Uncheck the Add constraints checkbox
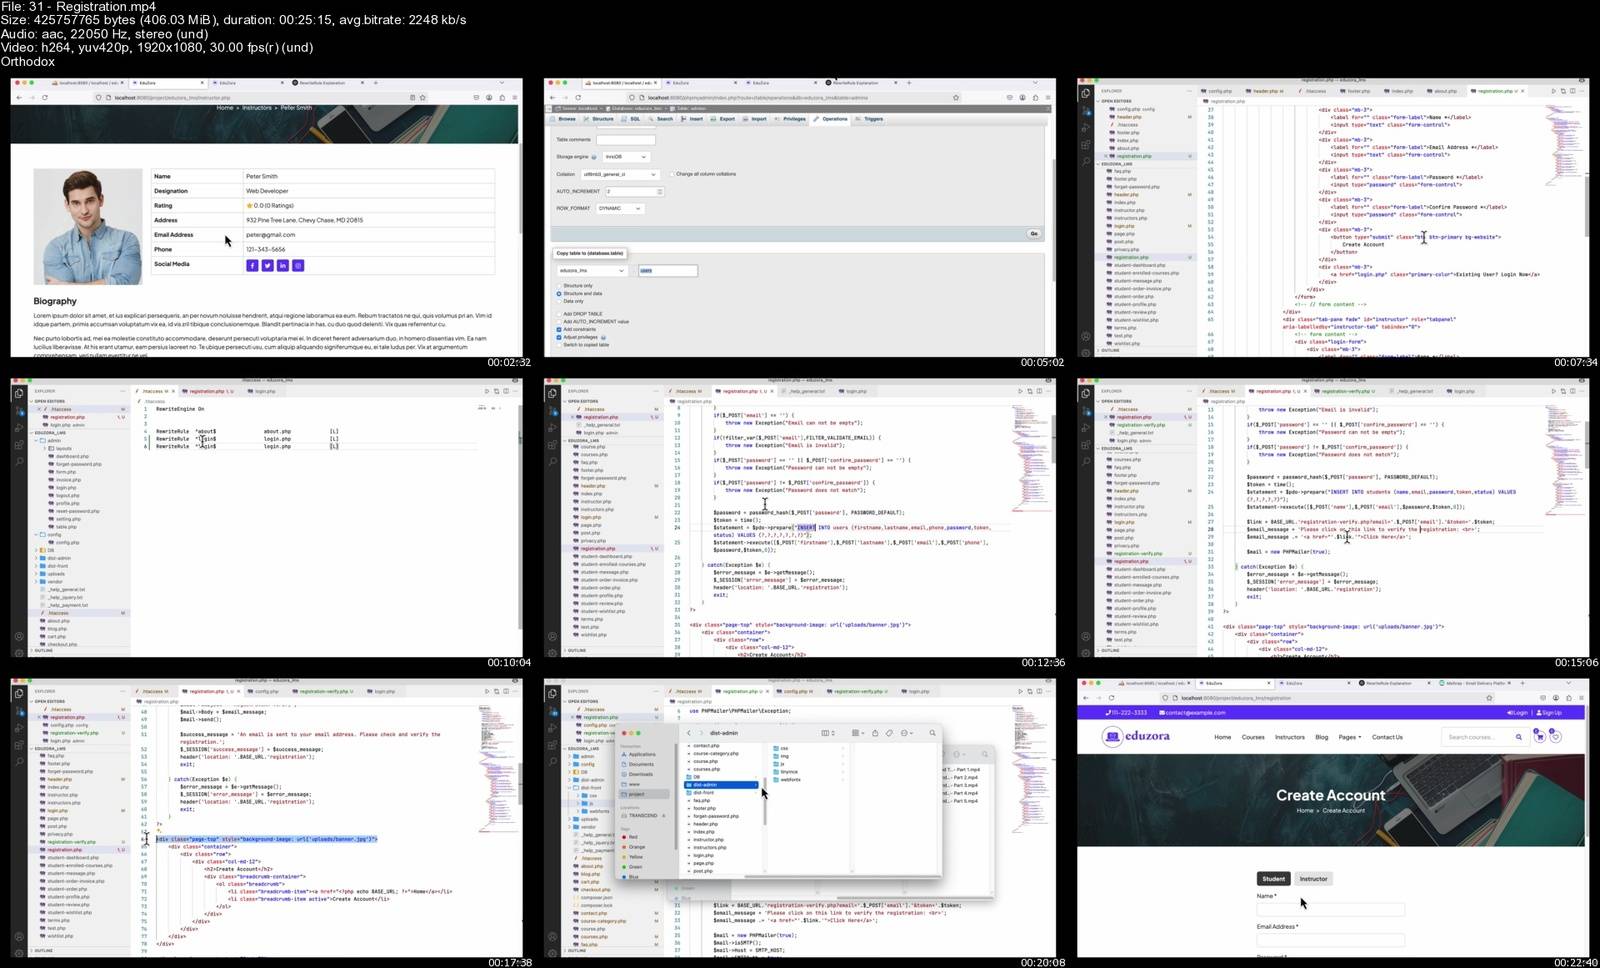 coord(559,329)
